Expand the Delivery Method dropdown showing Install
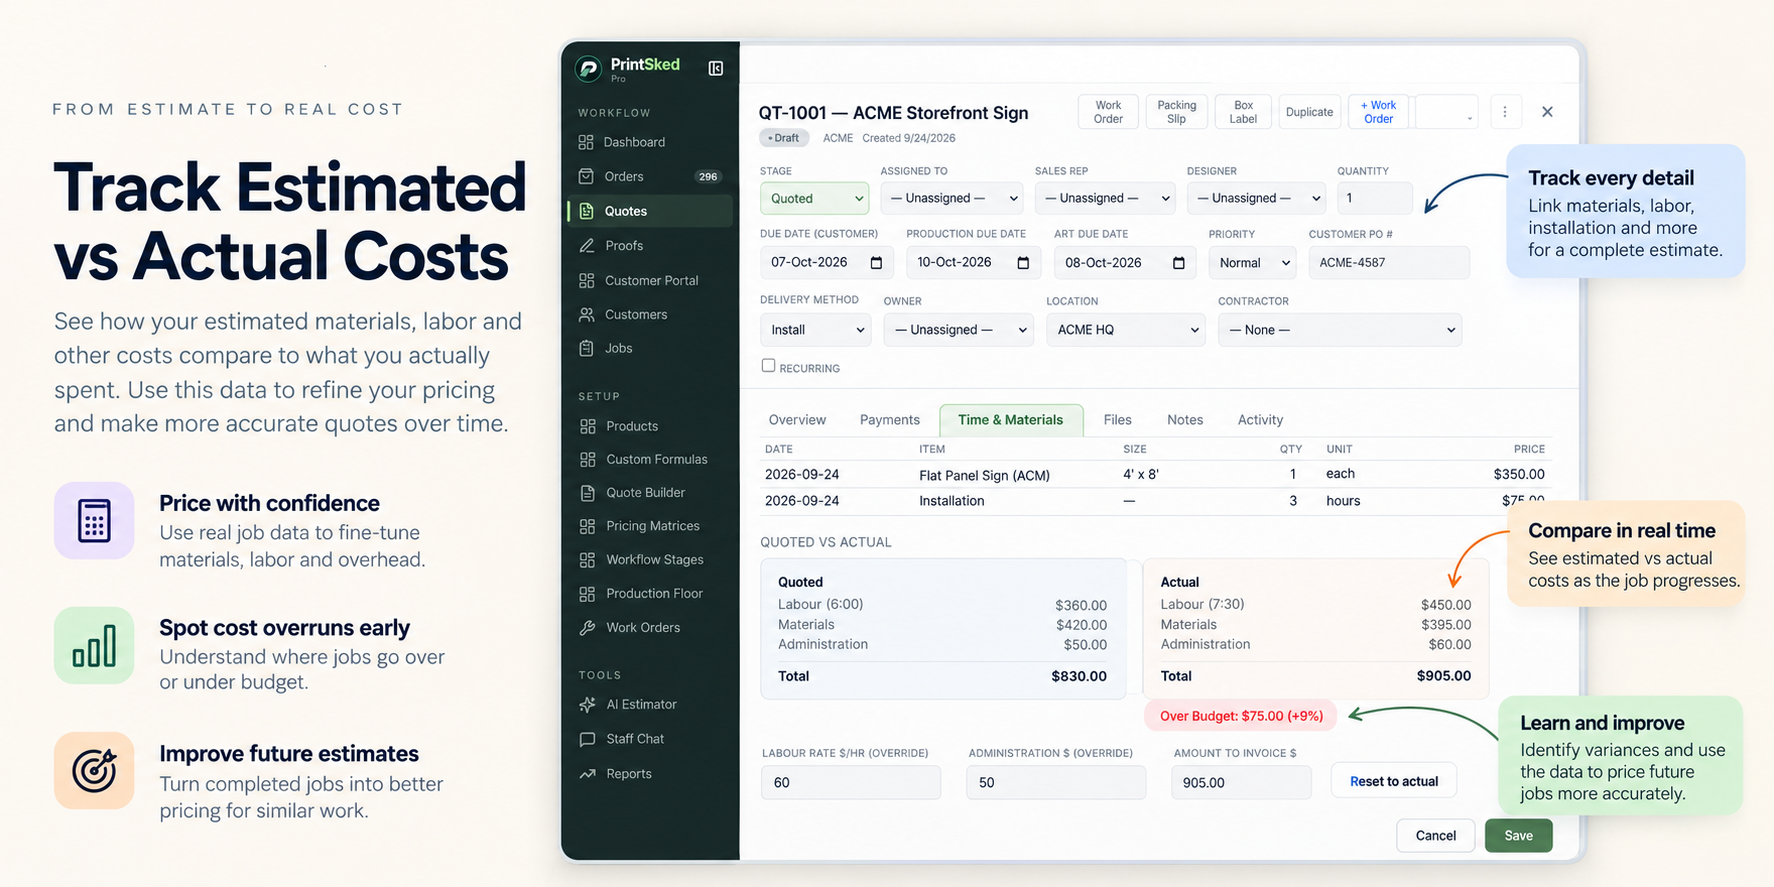Viewport: 1774px width, 887px height. (x=815, y=330)
